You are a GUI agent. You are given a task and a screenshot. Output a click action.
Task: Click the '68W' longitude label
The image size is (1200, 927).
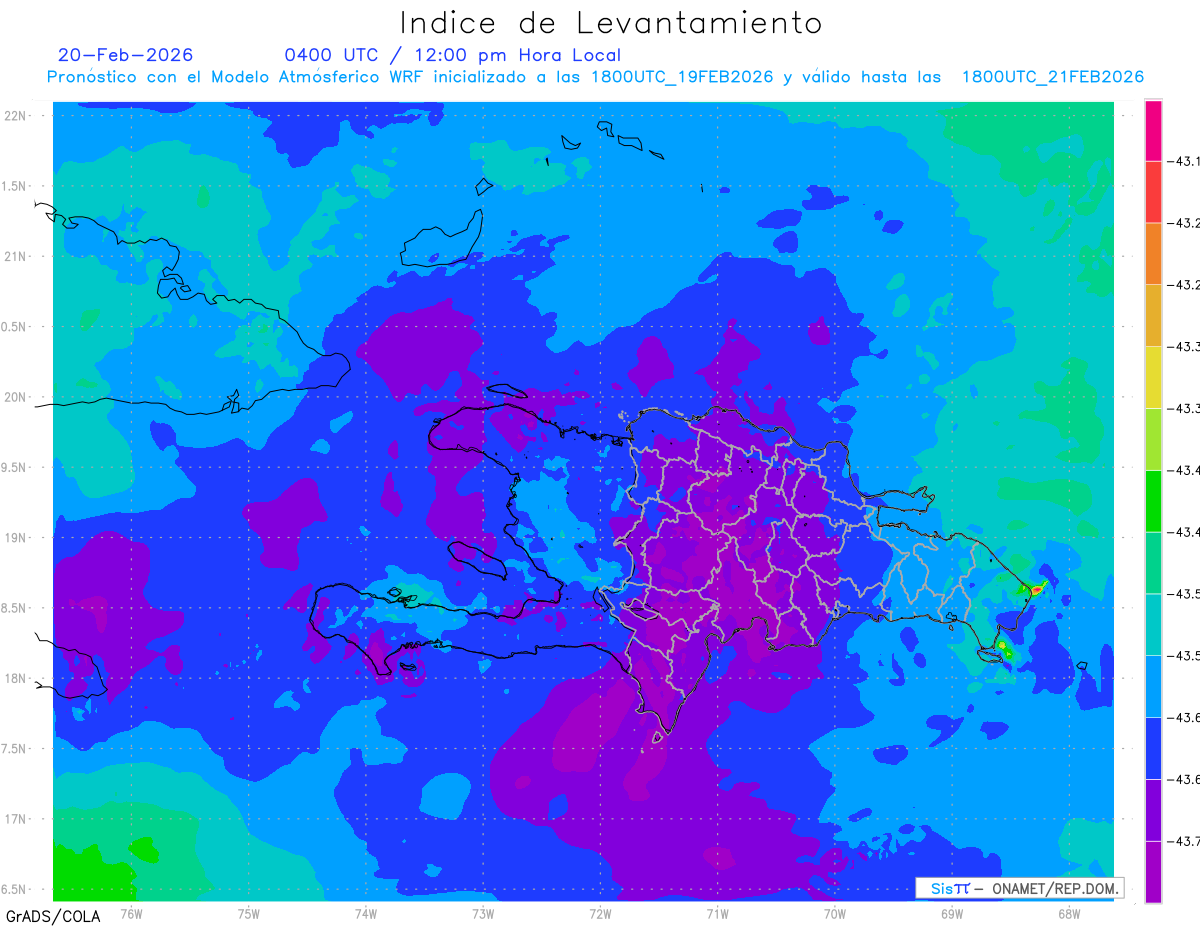click(x=1068, y=913)
